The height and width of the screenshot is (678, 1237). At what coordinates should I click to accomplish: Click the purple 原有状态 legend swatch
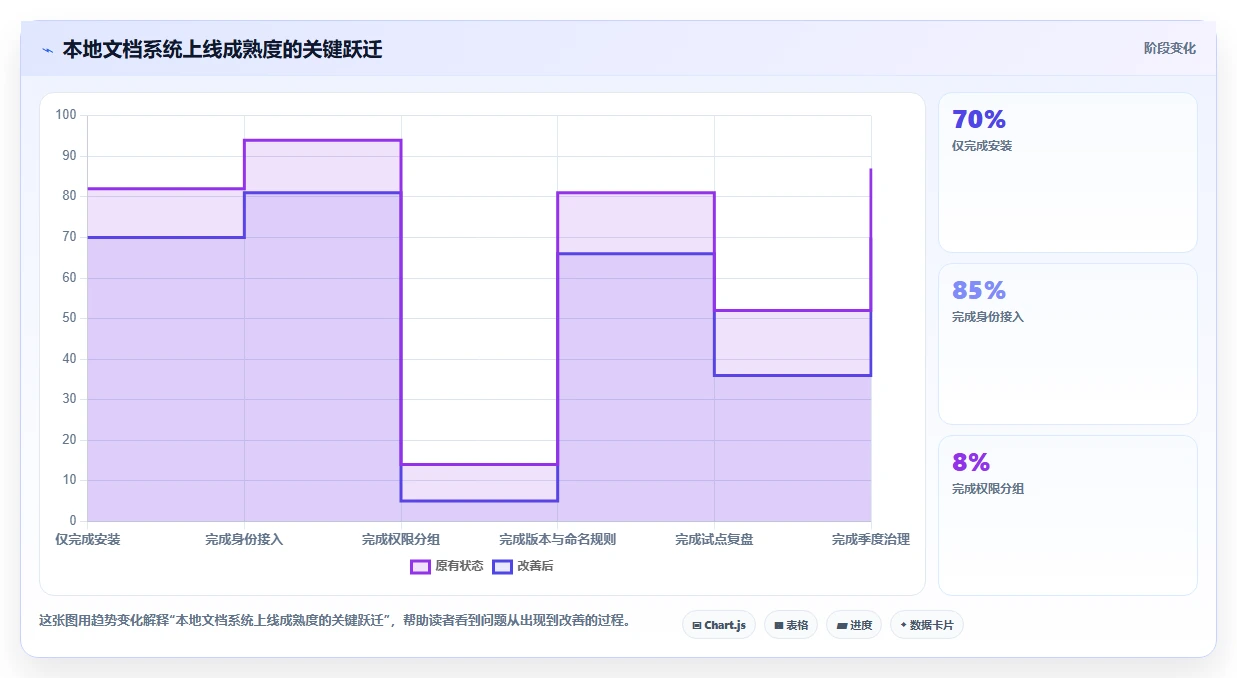(x=421, y=566)
